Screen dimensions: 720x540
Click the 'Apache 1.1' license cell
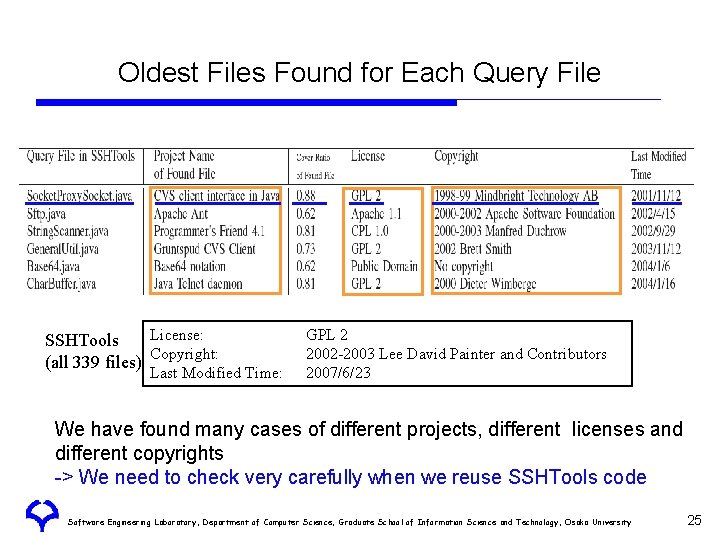tap(376, 214)
